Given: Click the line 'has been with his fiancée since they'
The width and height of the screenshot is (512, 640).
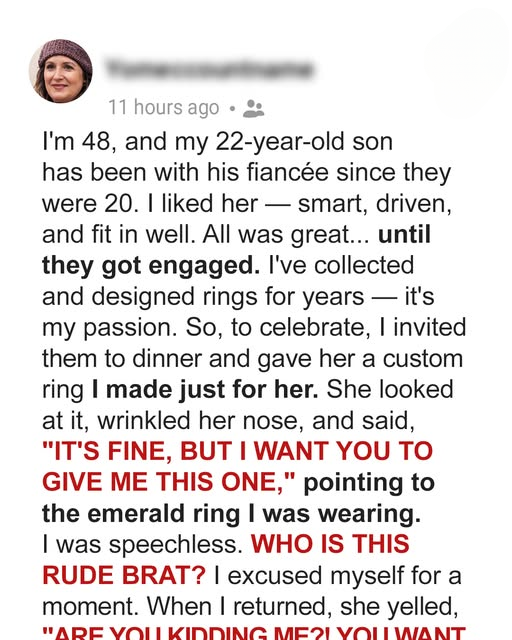Looking at the screenshot, I should click(x=247, y=173).
